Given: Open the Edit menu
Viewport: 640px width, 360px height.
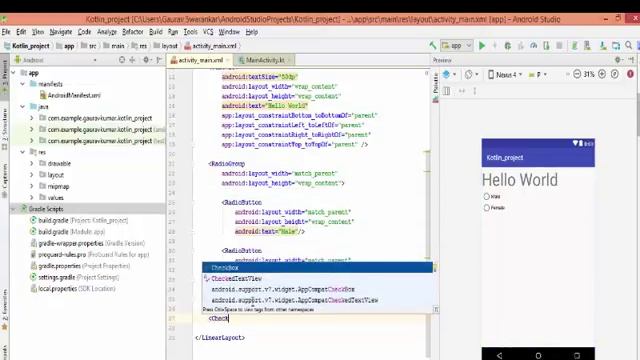Looking at the screenshot, I should (21, 32).
